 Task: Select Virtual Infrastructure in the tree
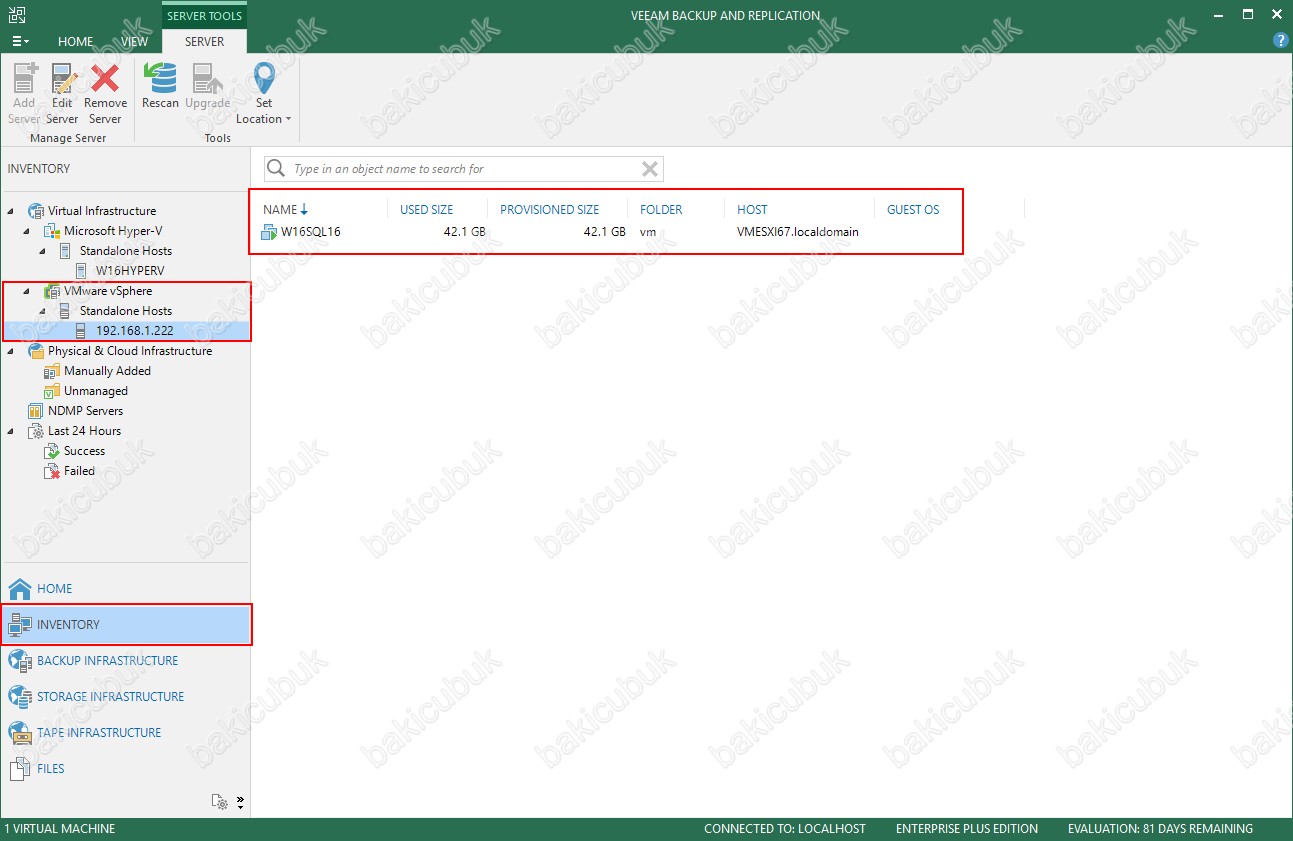[102, 211]
